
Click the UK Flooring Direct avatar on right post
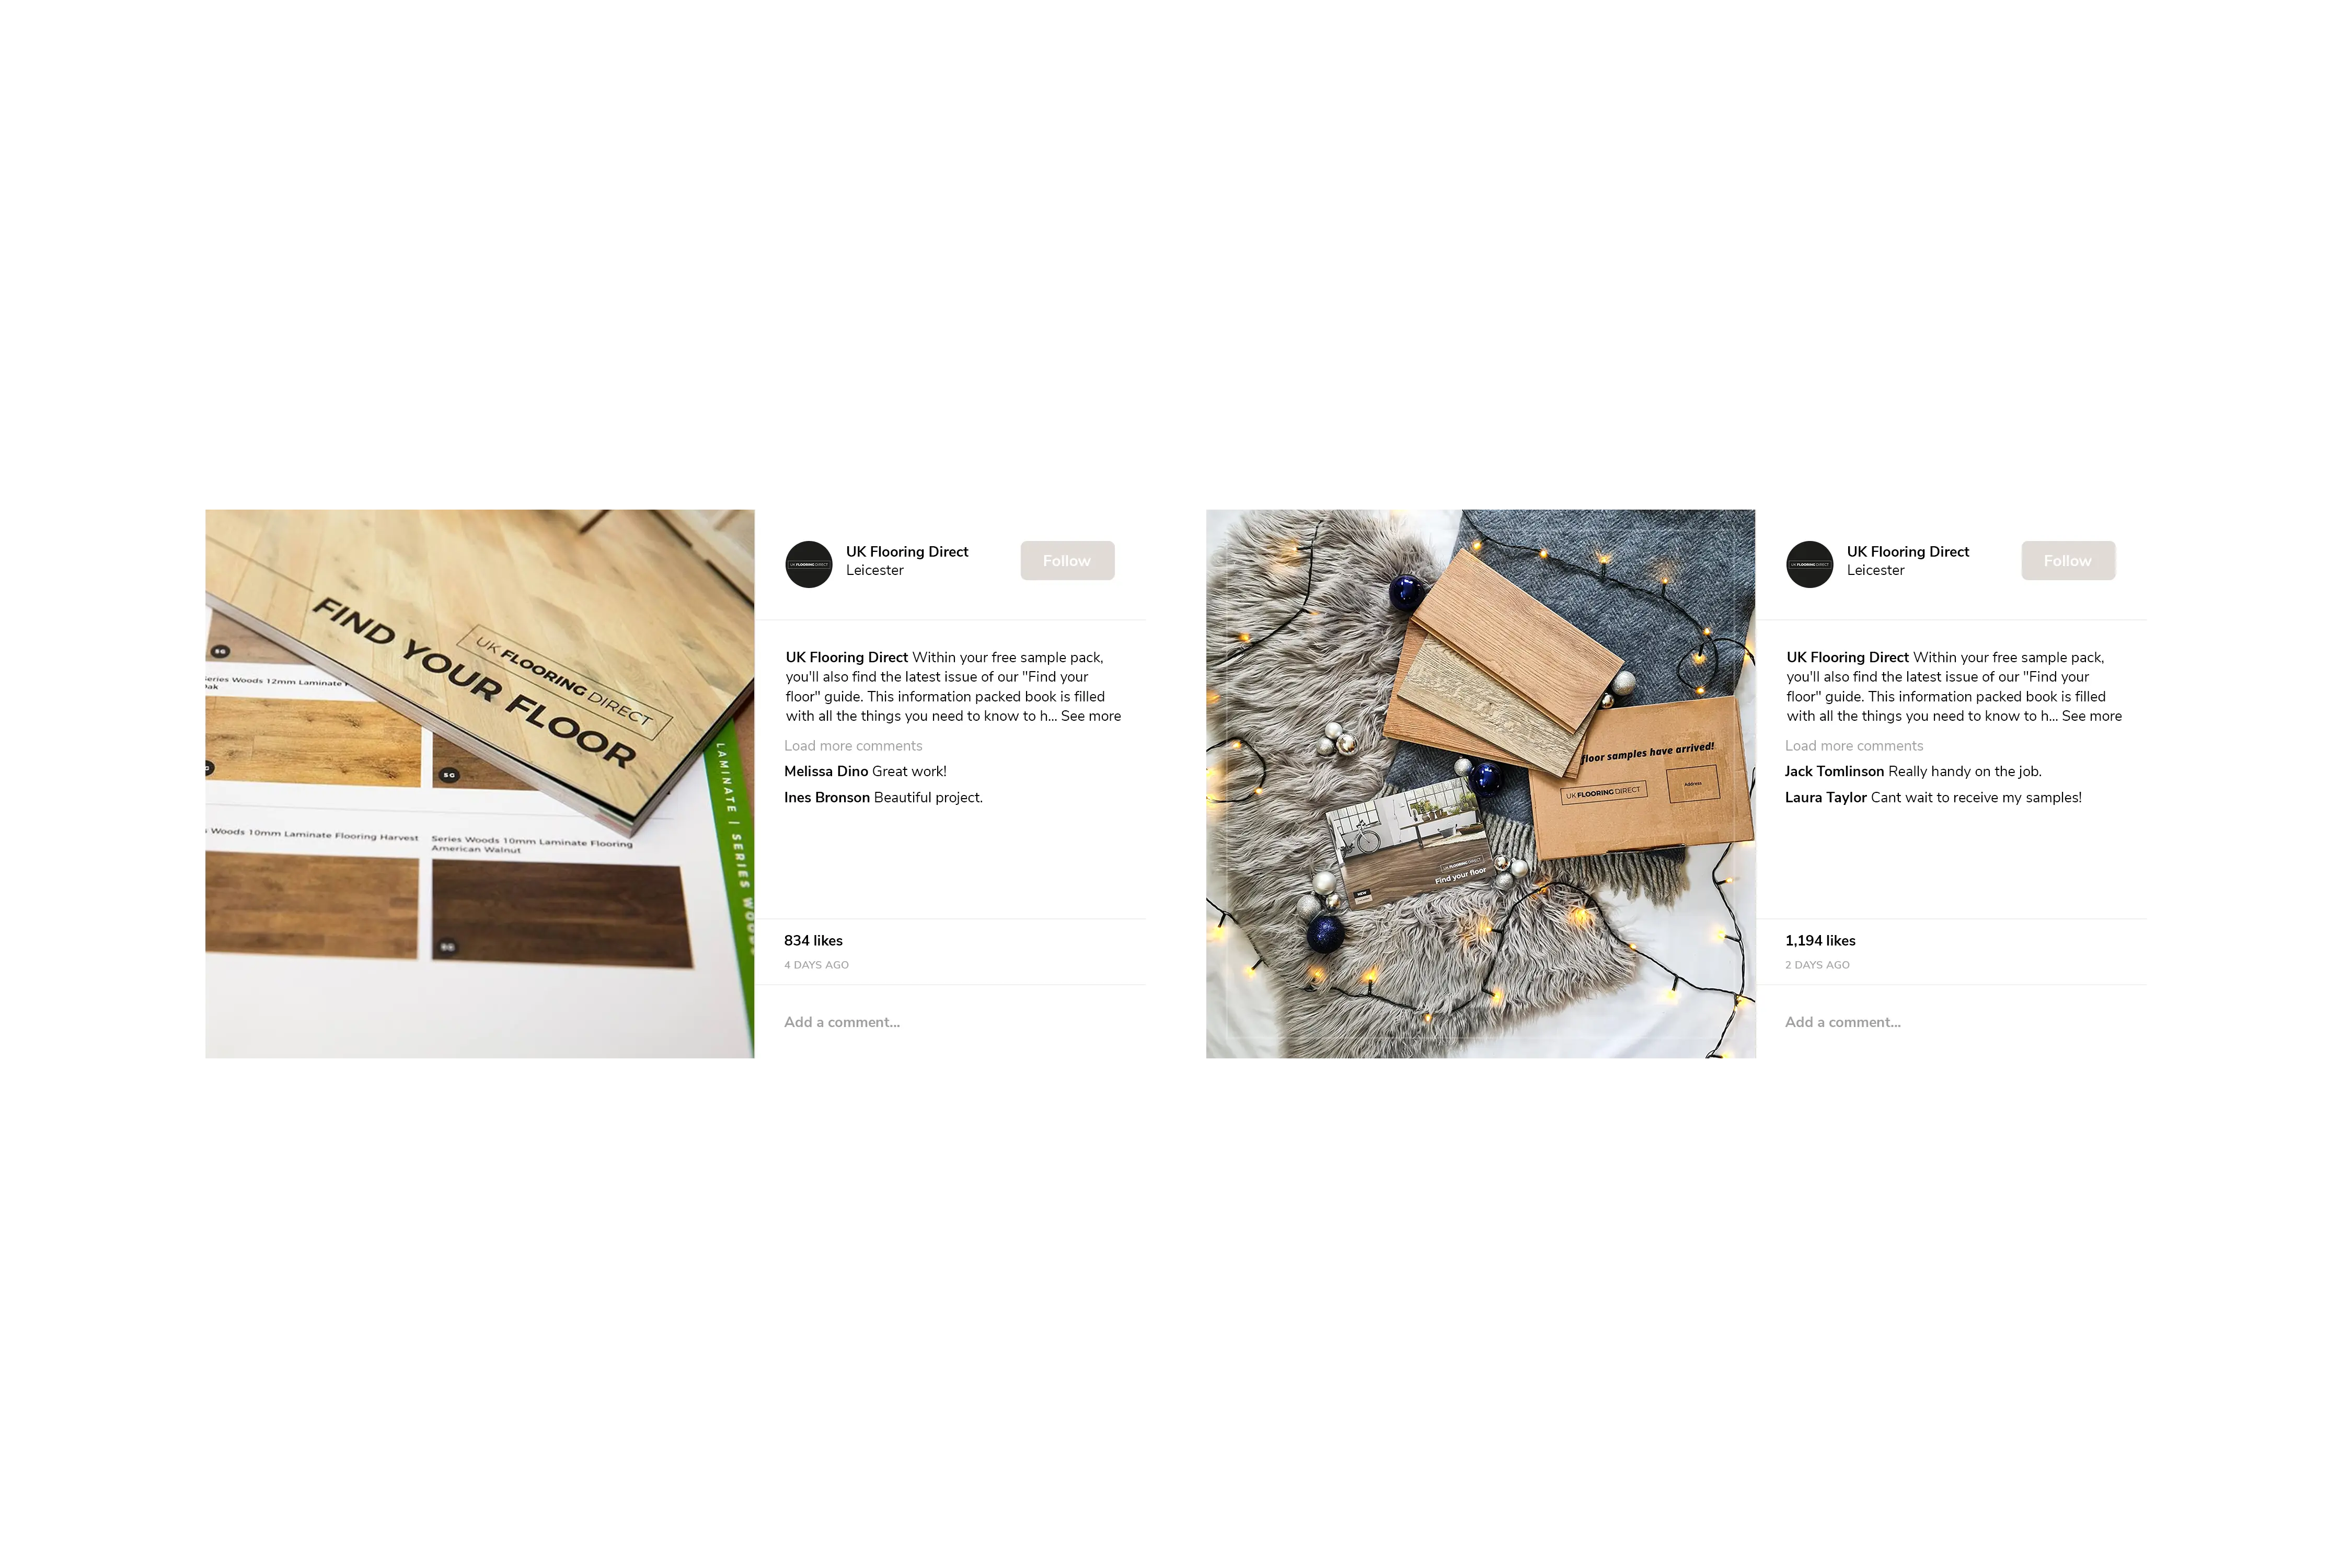click(x=1809, y=564)
